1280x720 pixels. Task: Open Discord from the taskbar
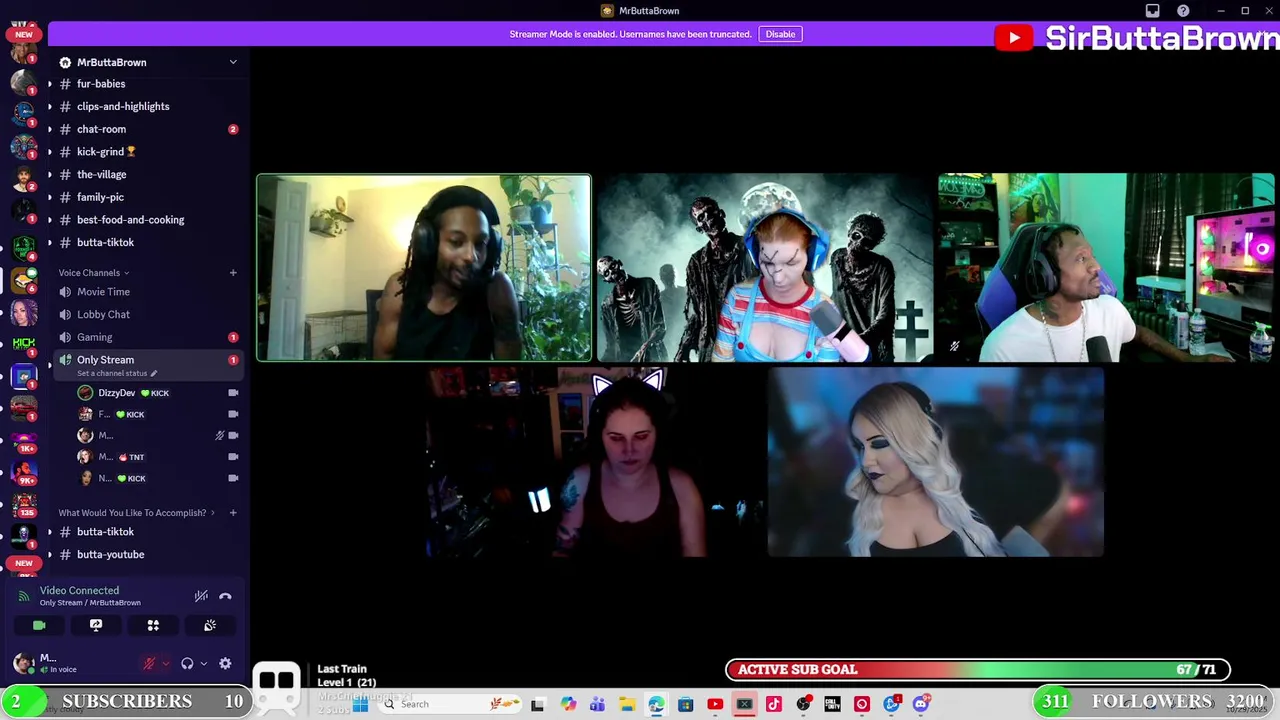click(921, 704)
